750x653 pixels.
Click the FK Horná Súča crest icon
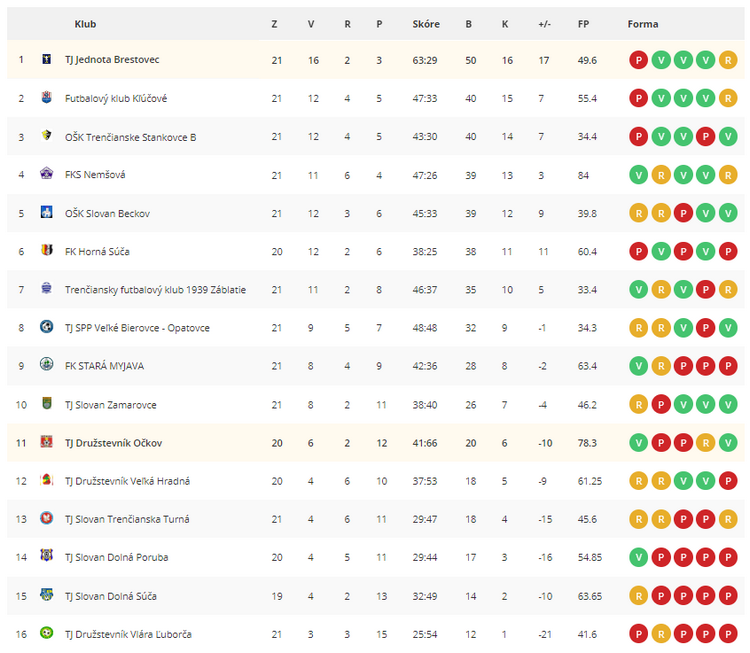(46, 250)
